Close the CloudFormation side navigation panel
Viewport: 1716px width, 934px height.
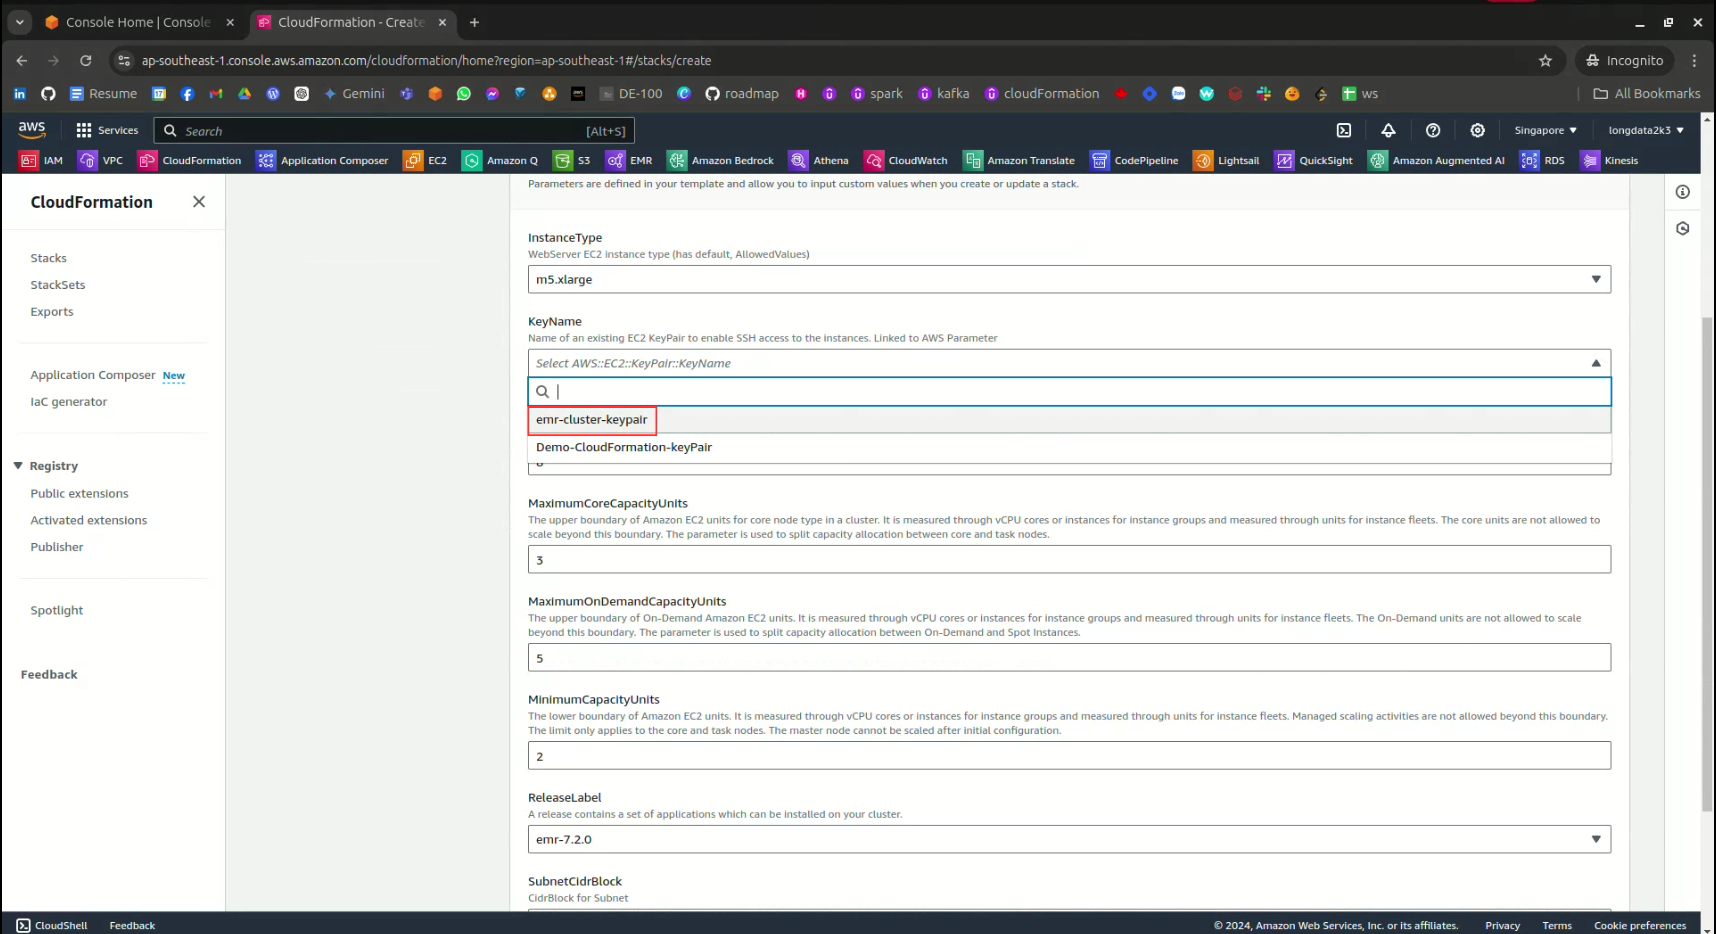tap(199, 202)
